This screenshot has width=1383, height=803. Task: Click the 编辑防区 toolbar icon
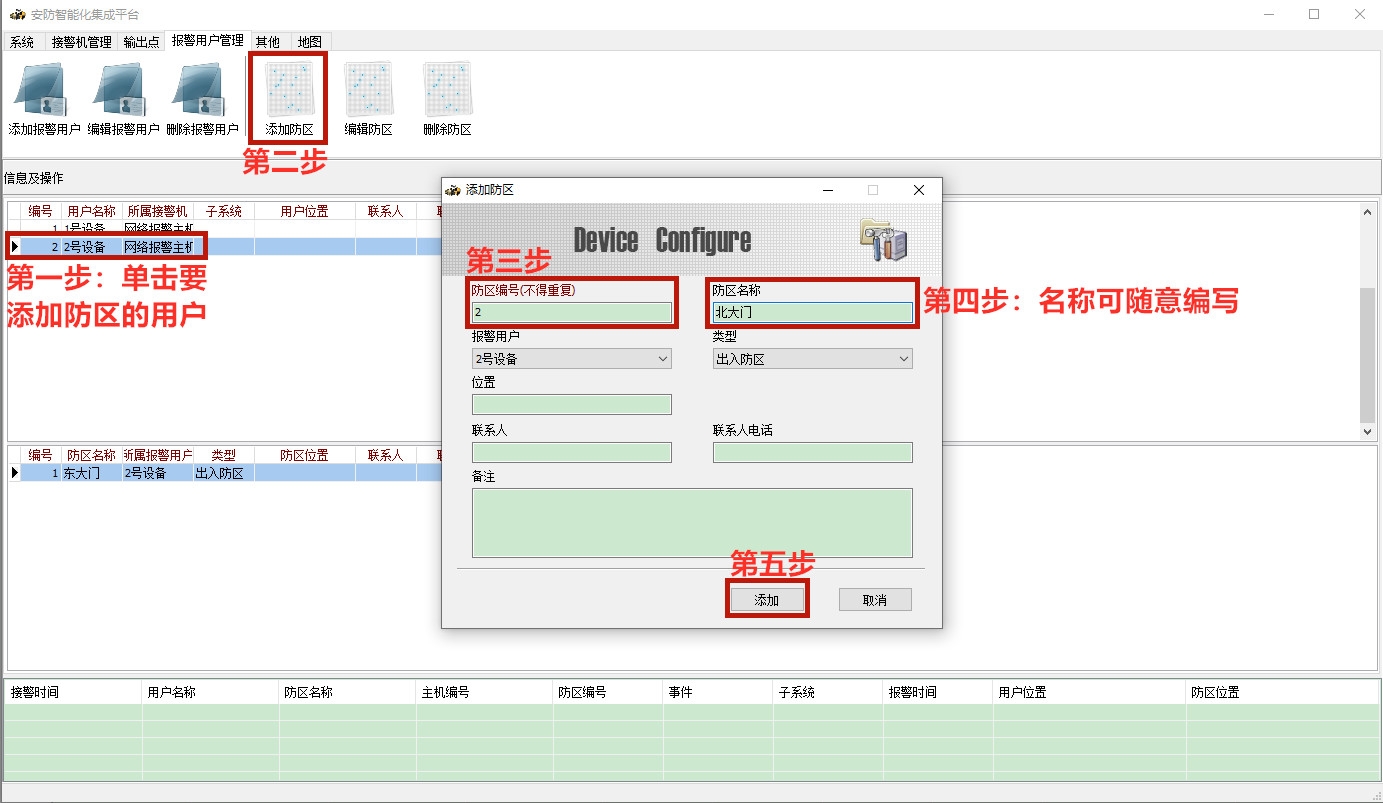(368, 91)
